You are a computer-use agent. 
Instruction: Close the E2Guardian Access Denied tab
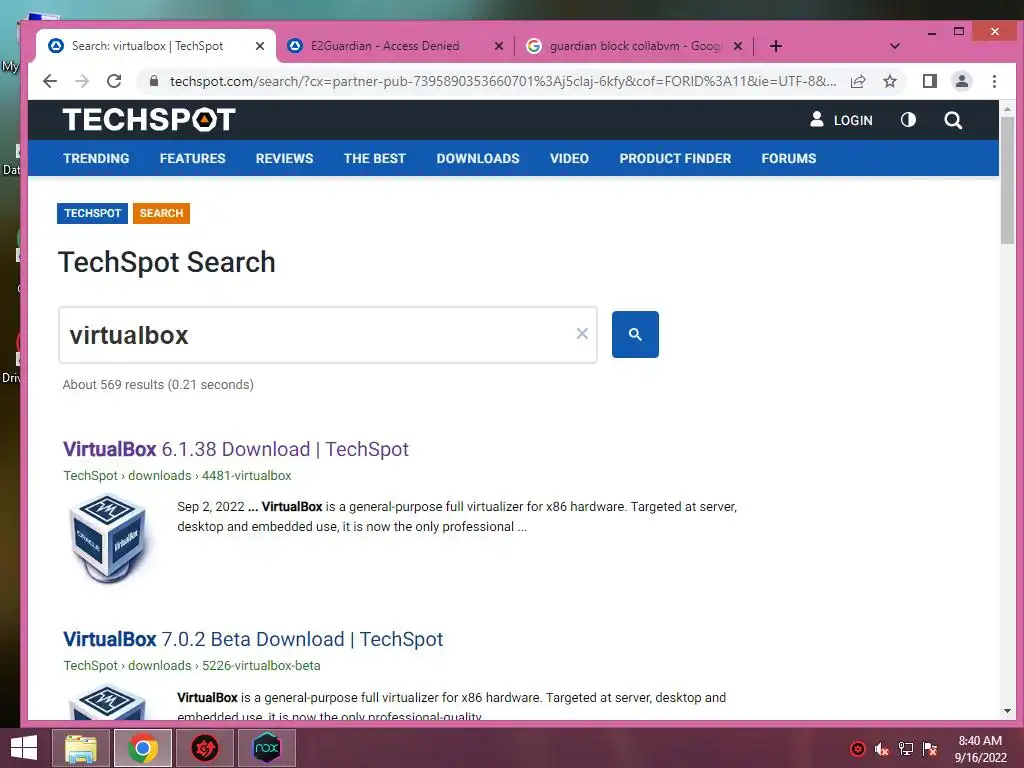[x=499, y=46]
